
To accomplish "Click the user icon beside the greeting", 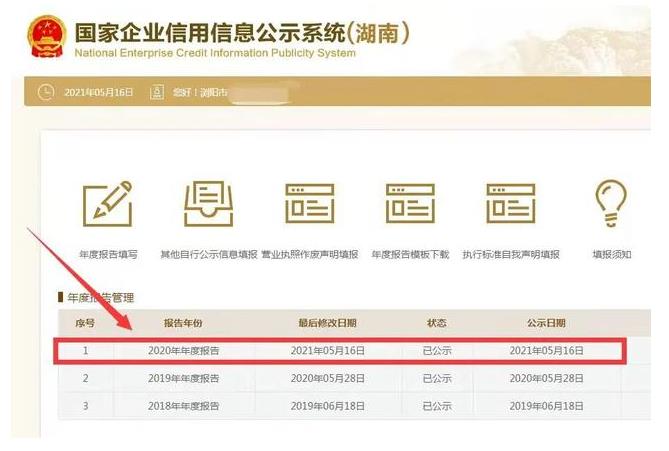I will point(156,92).
